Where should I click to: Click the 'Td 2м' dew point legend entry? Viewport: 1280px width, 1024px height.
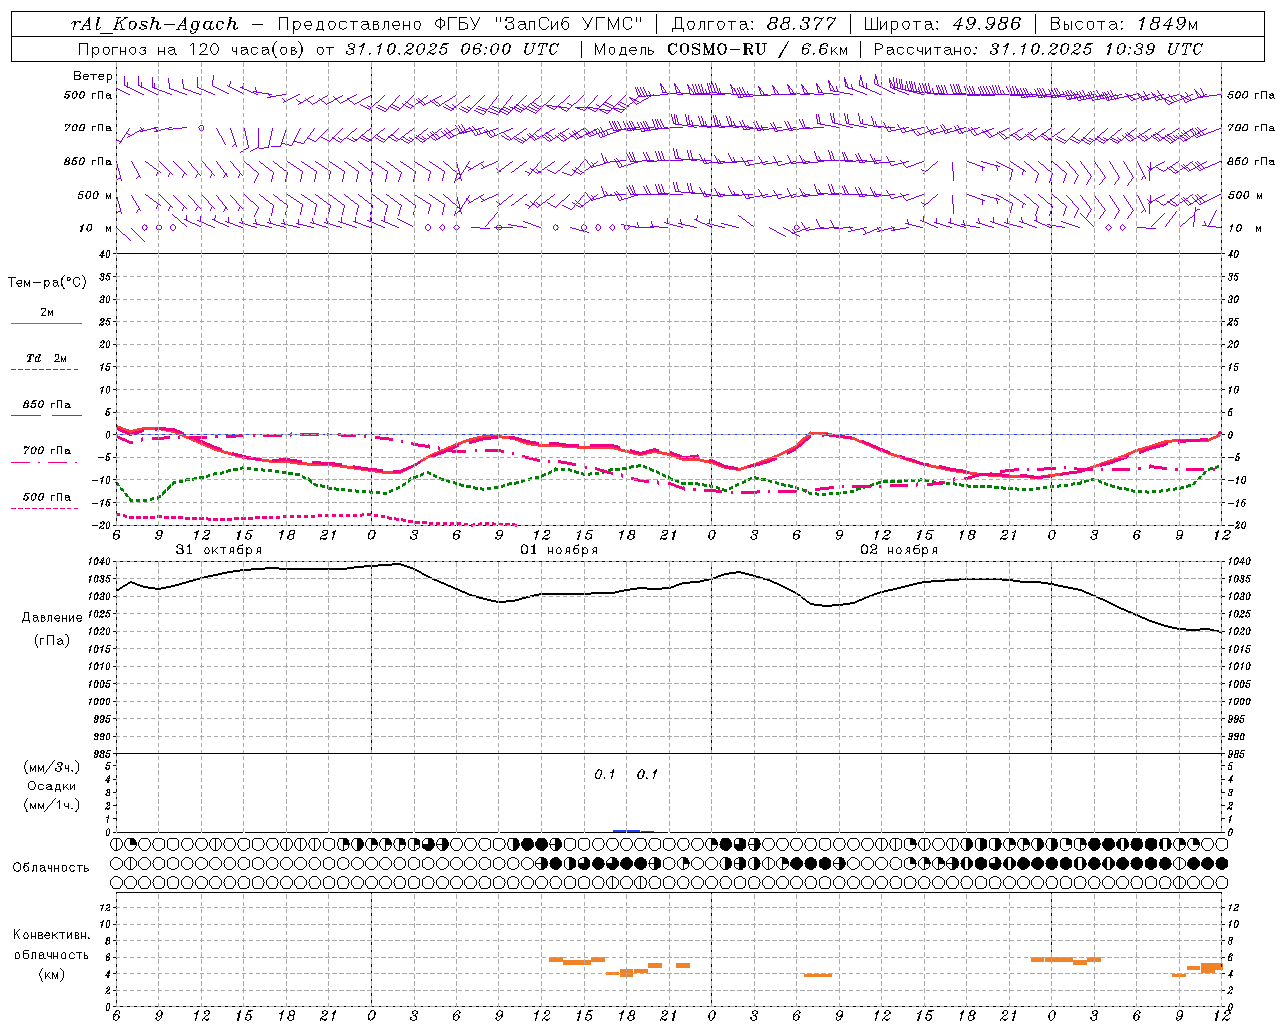tap(47, 358)
